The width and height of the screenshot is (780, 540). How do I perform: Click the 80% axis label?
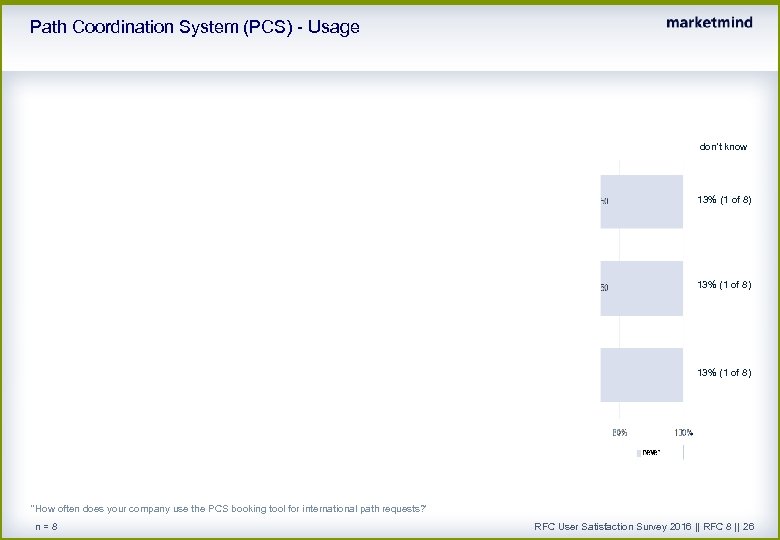point(620,433)
